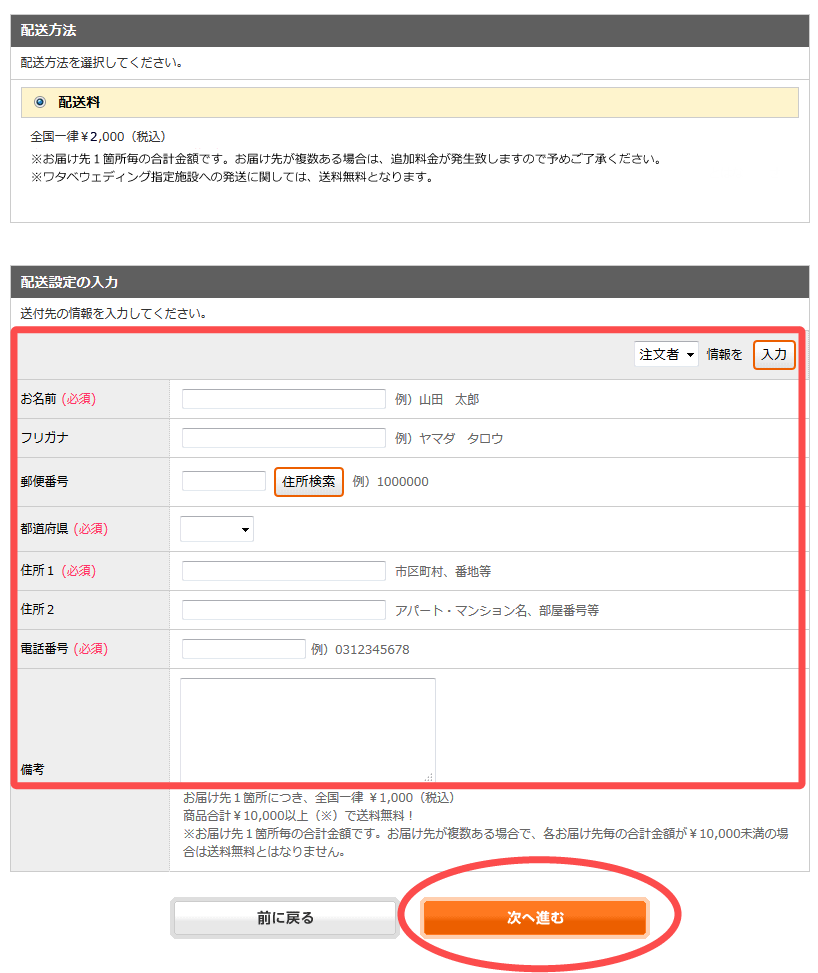This screenshot has width=818, height=973.
Task: Click the 電話番号 input field
Action: pos(243,649)
